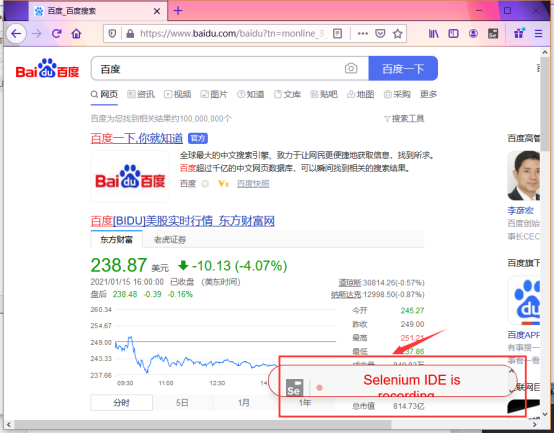This screenshot has height=433, width=554.
Task: Show the sidebars icon
Action: [x=453, y=34]
